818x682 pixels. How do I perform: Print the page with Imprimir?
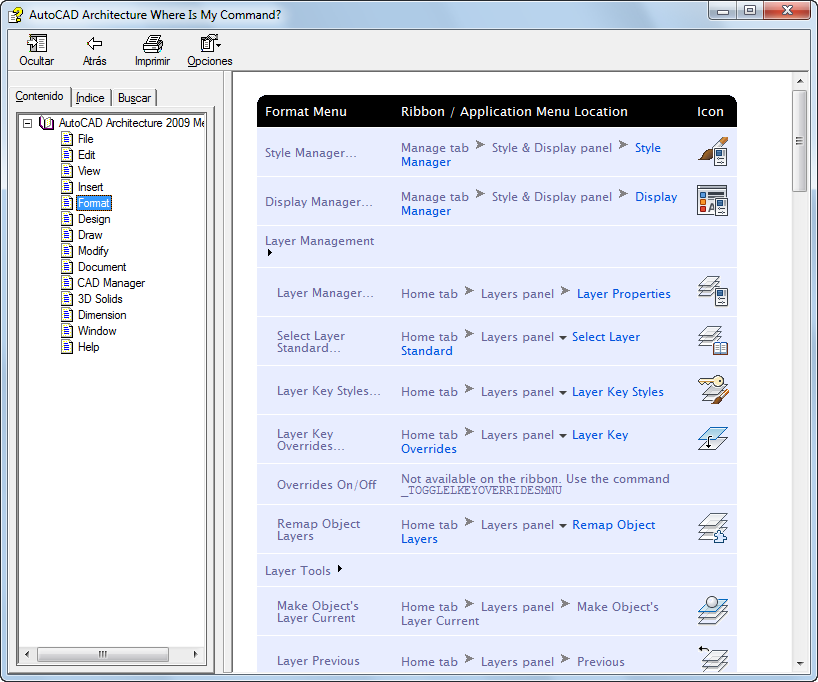click(x=152, y=43)
